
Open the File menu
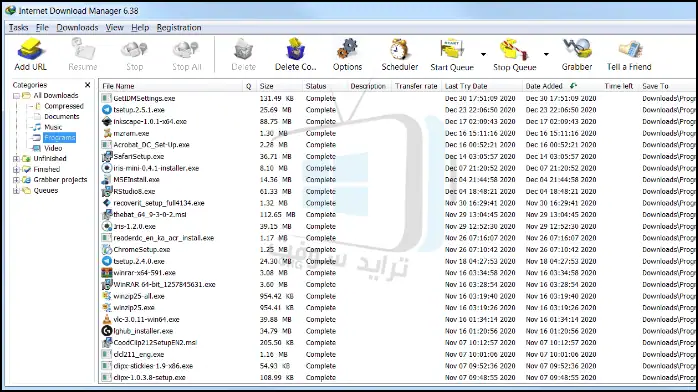[x=42, y=28]
